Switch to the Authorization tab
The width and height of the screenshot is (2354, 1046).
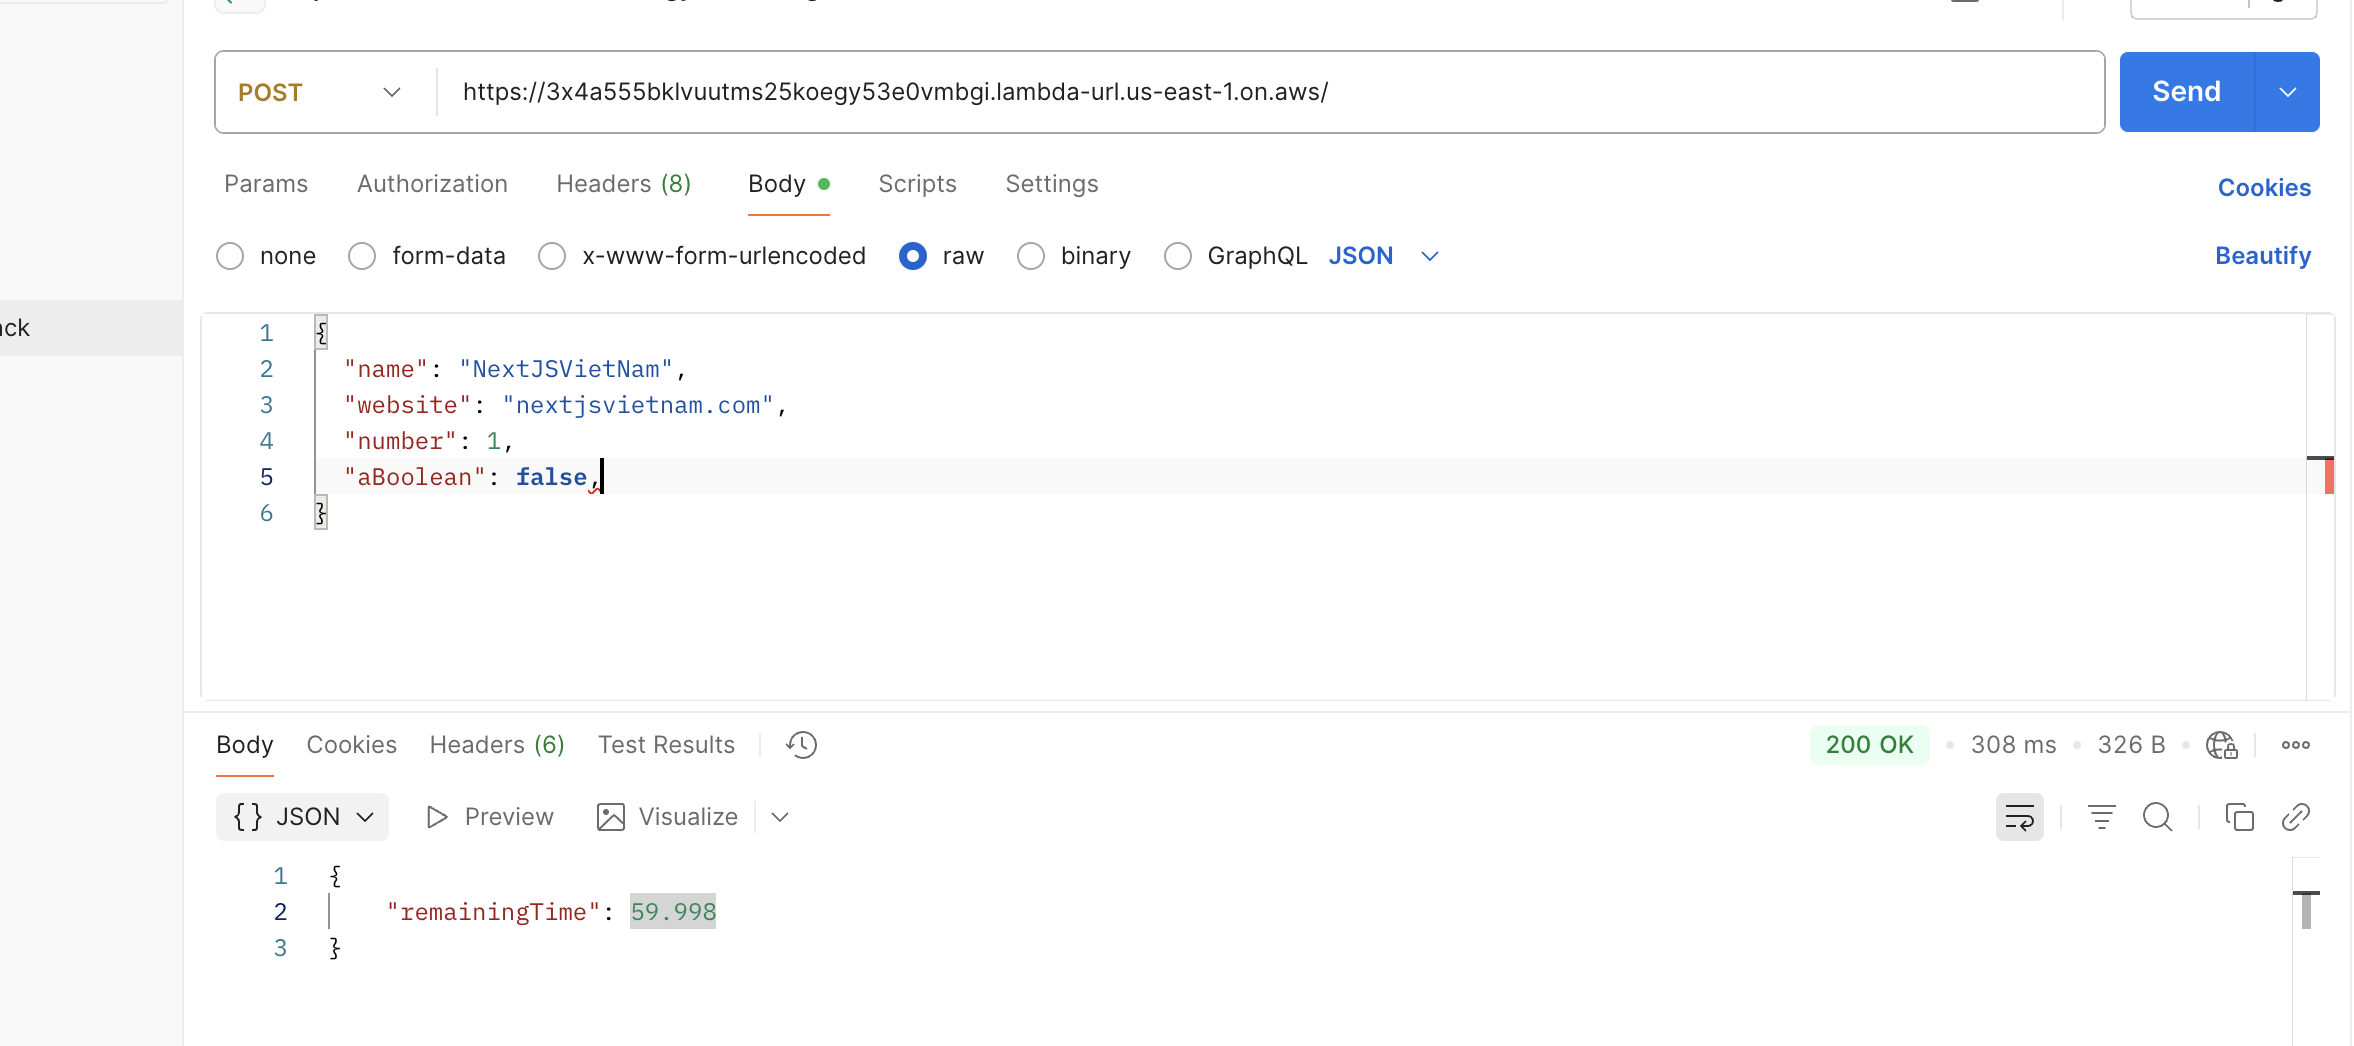click(432, 184)
